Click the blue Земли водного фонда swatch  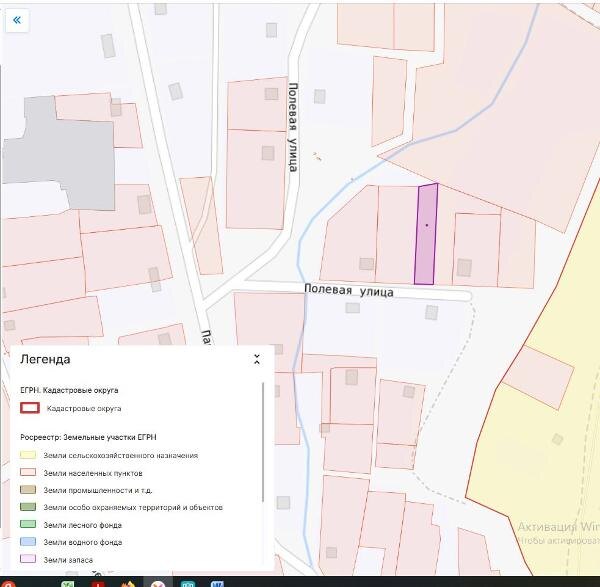tap(28, 541)
